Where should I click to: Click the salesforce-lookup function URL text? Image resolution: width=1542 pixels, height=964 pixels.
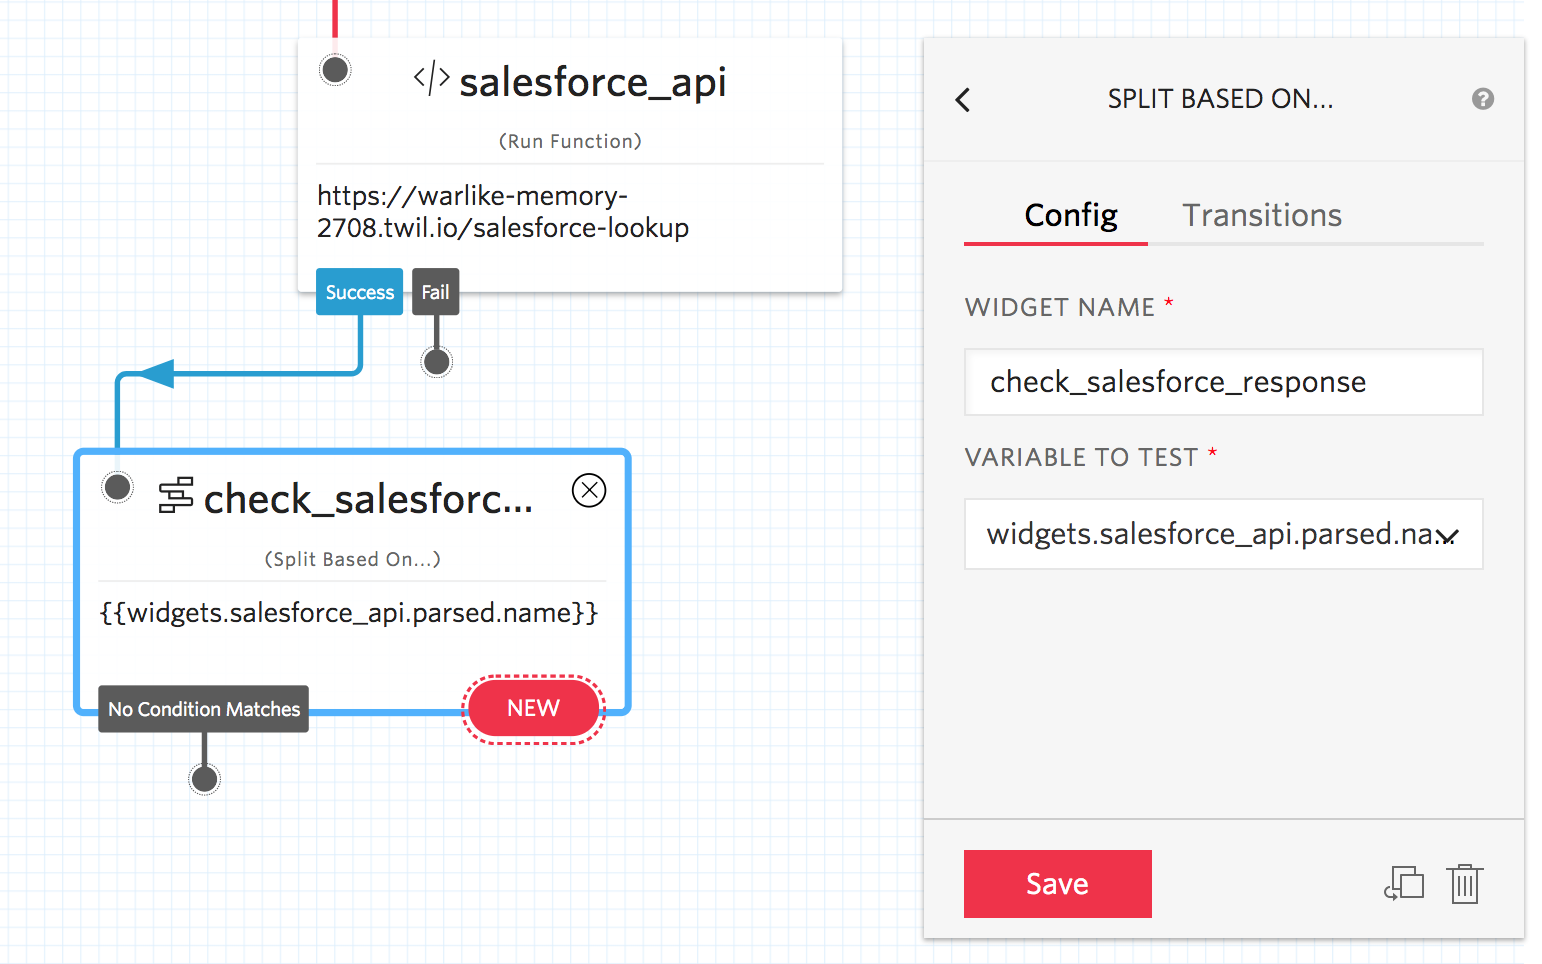pyautogui.click(x=503, y=212)
